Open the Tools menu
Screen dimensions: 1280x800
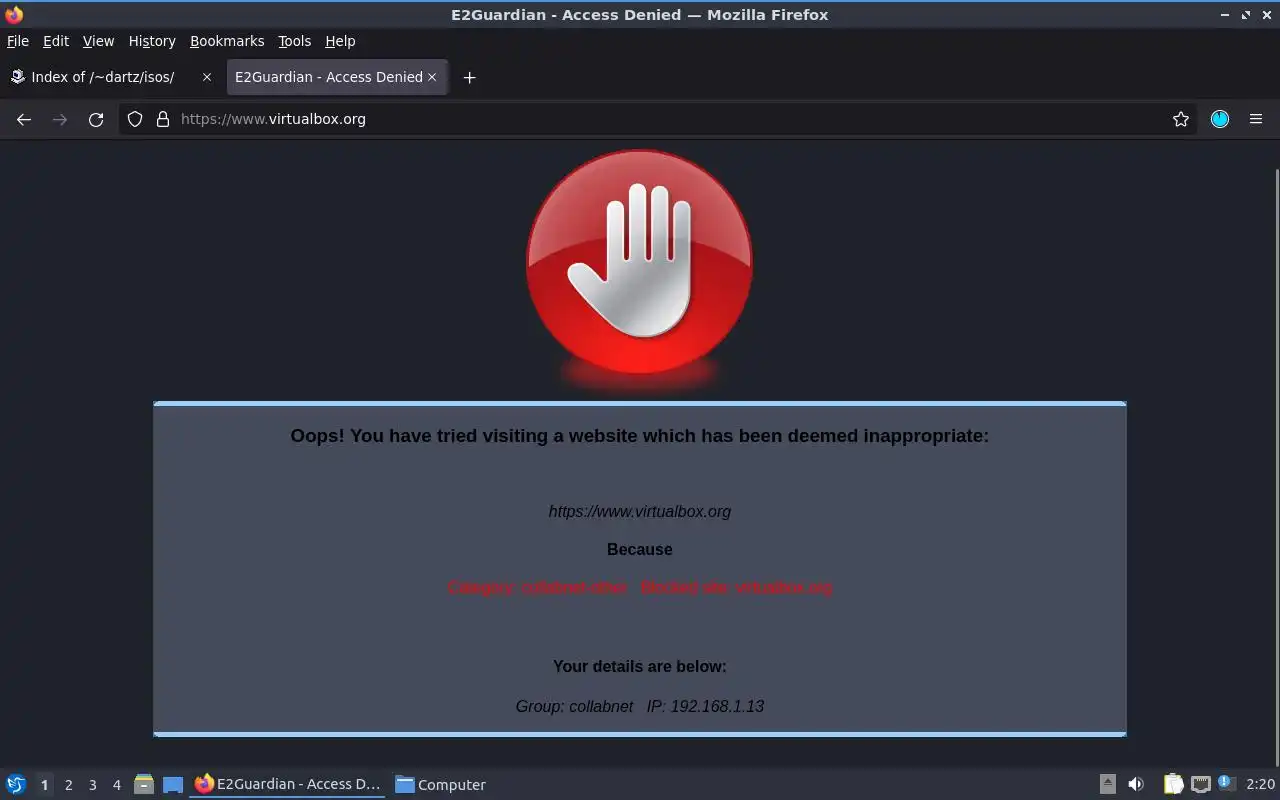point(295,41)
